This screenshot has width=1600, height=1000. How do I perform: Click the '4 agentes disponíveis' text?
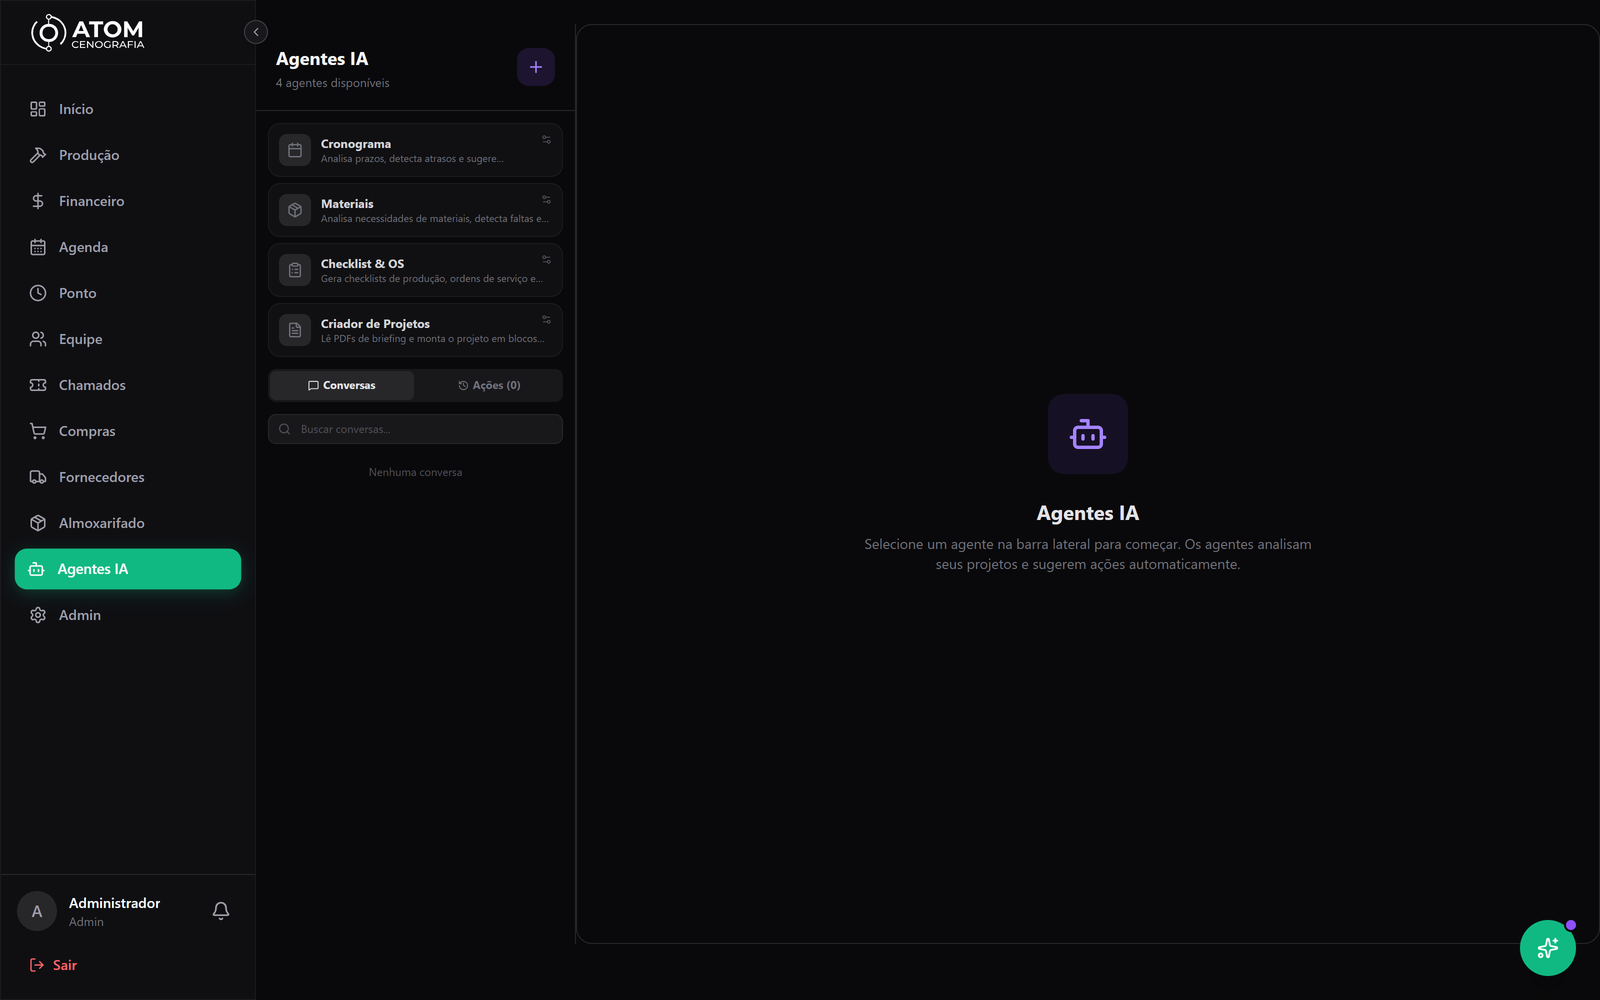[333, 83]
